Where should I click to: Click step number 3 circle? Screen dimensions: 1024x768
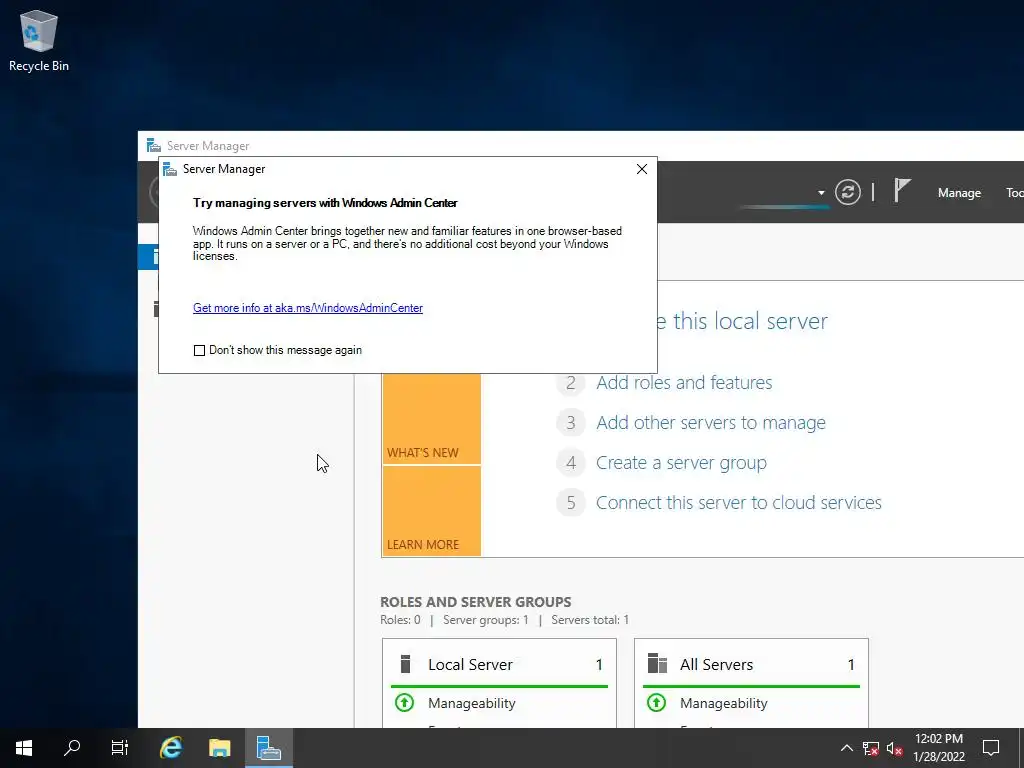(x=571, y=423)
